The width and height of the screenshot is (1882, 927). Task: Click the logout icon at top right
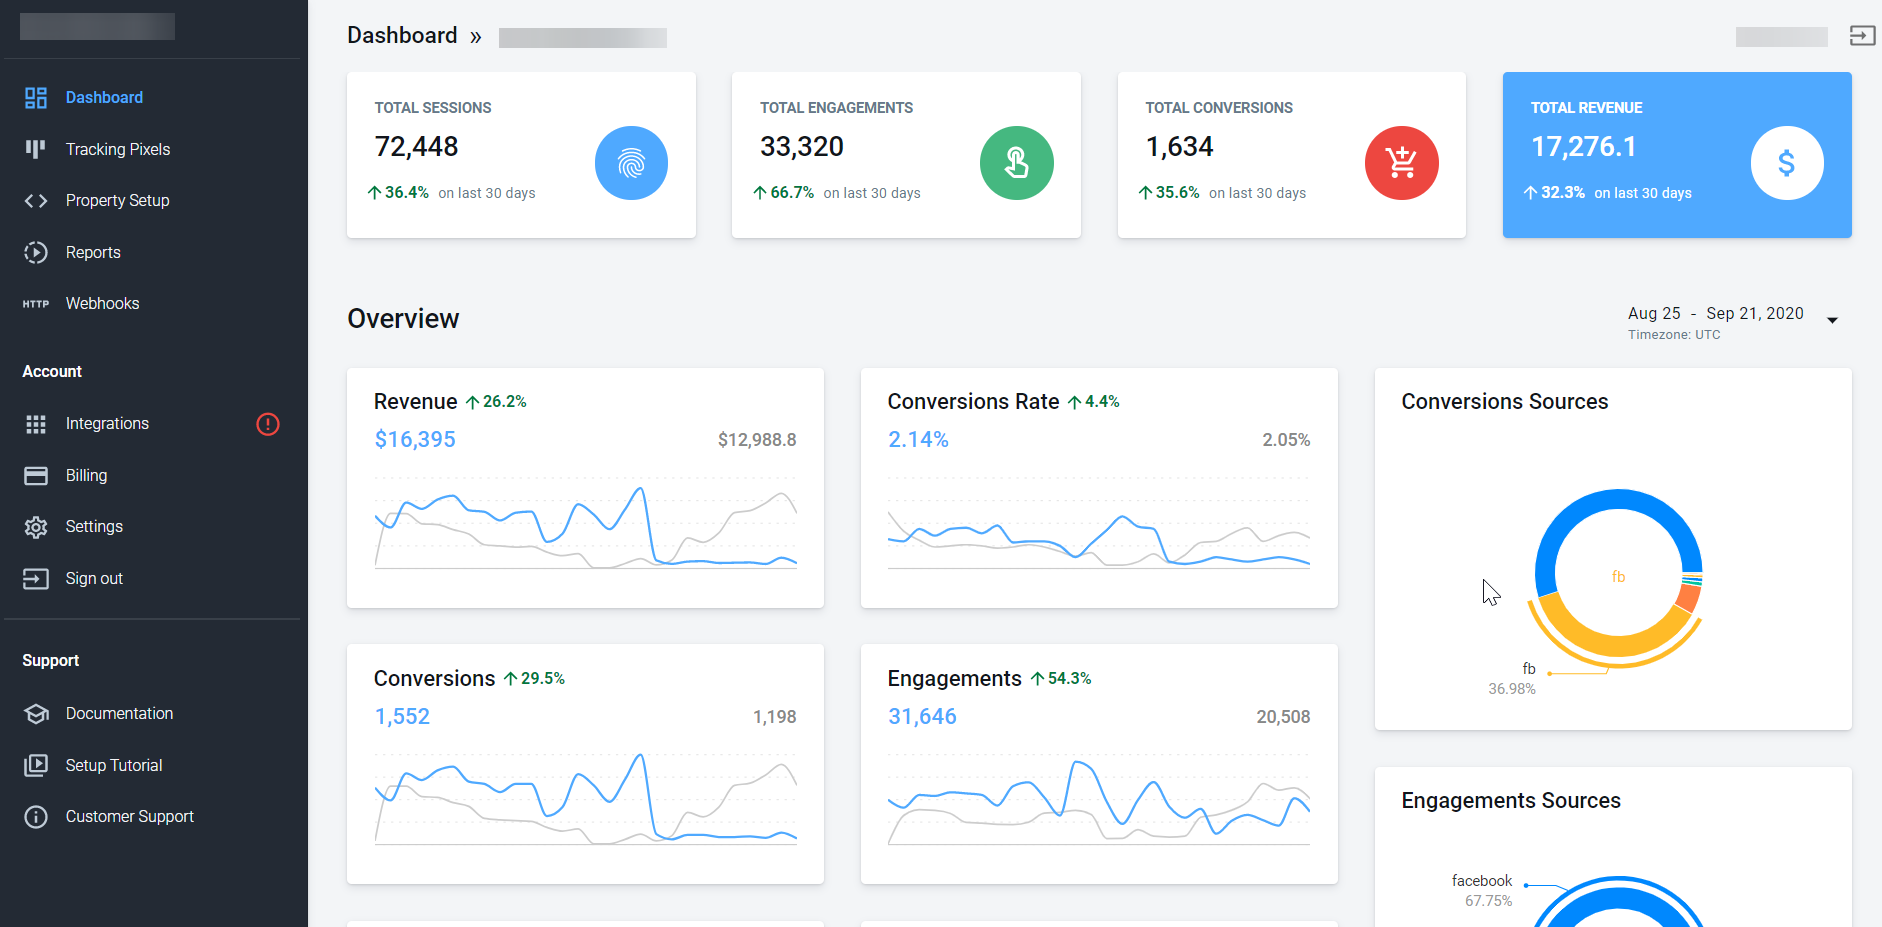click(x=1862, y=36)
